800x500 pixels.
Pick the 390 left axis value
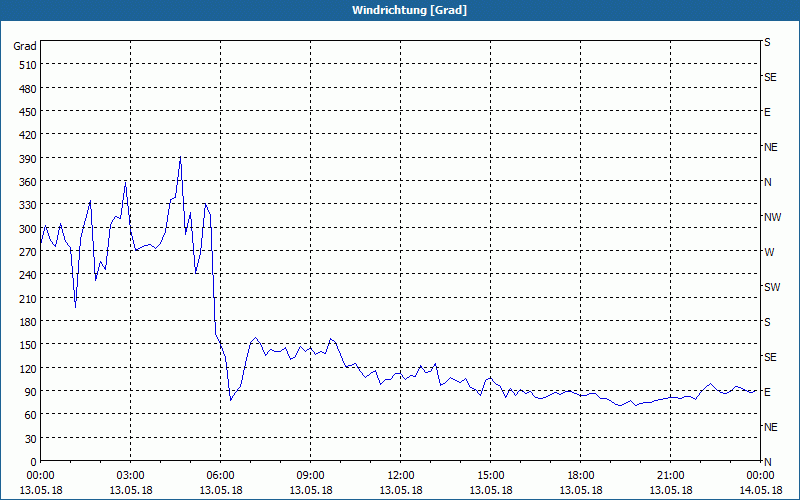[x=28, y=159]
